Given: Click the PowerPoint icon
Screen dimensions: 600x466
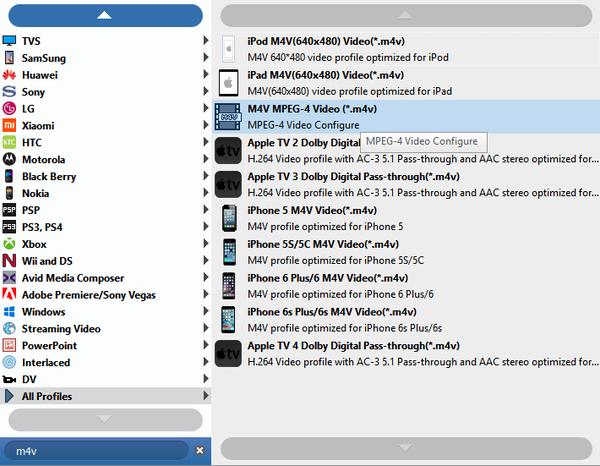Looking at the screenshot, I should coord(9,345).
